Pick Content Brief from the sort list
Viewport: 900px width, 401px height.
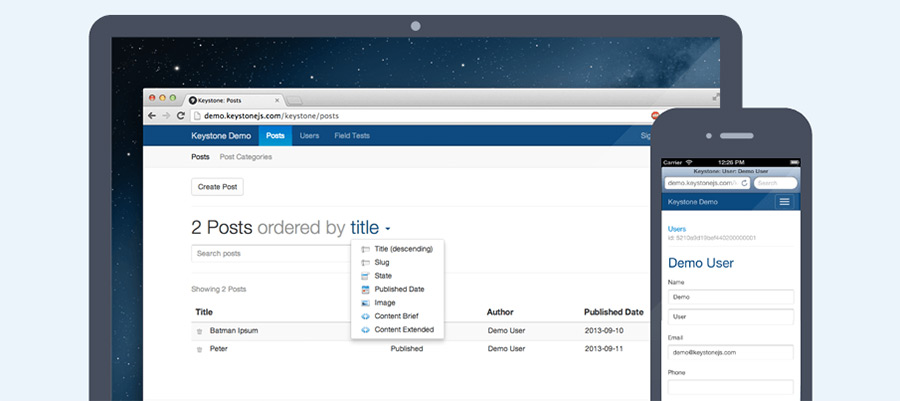tap(397, 316)
